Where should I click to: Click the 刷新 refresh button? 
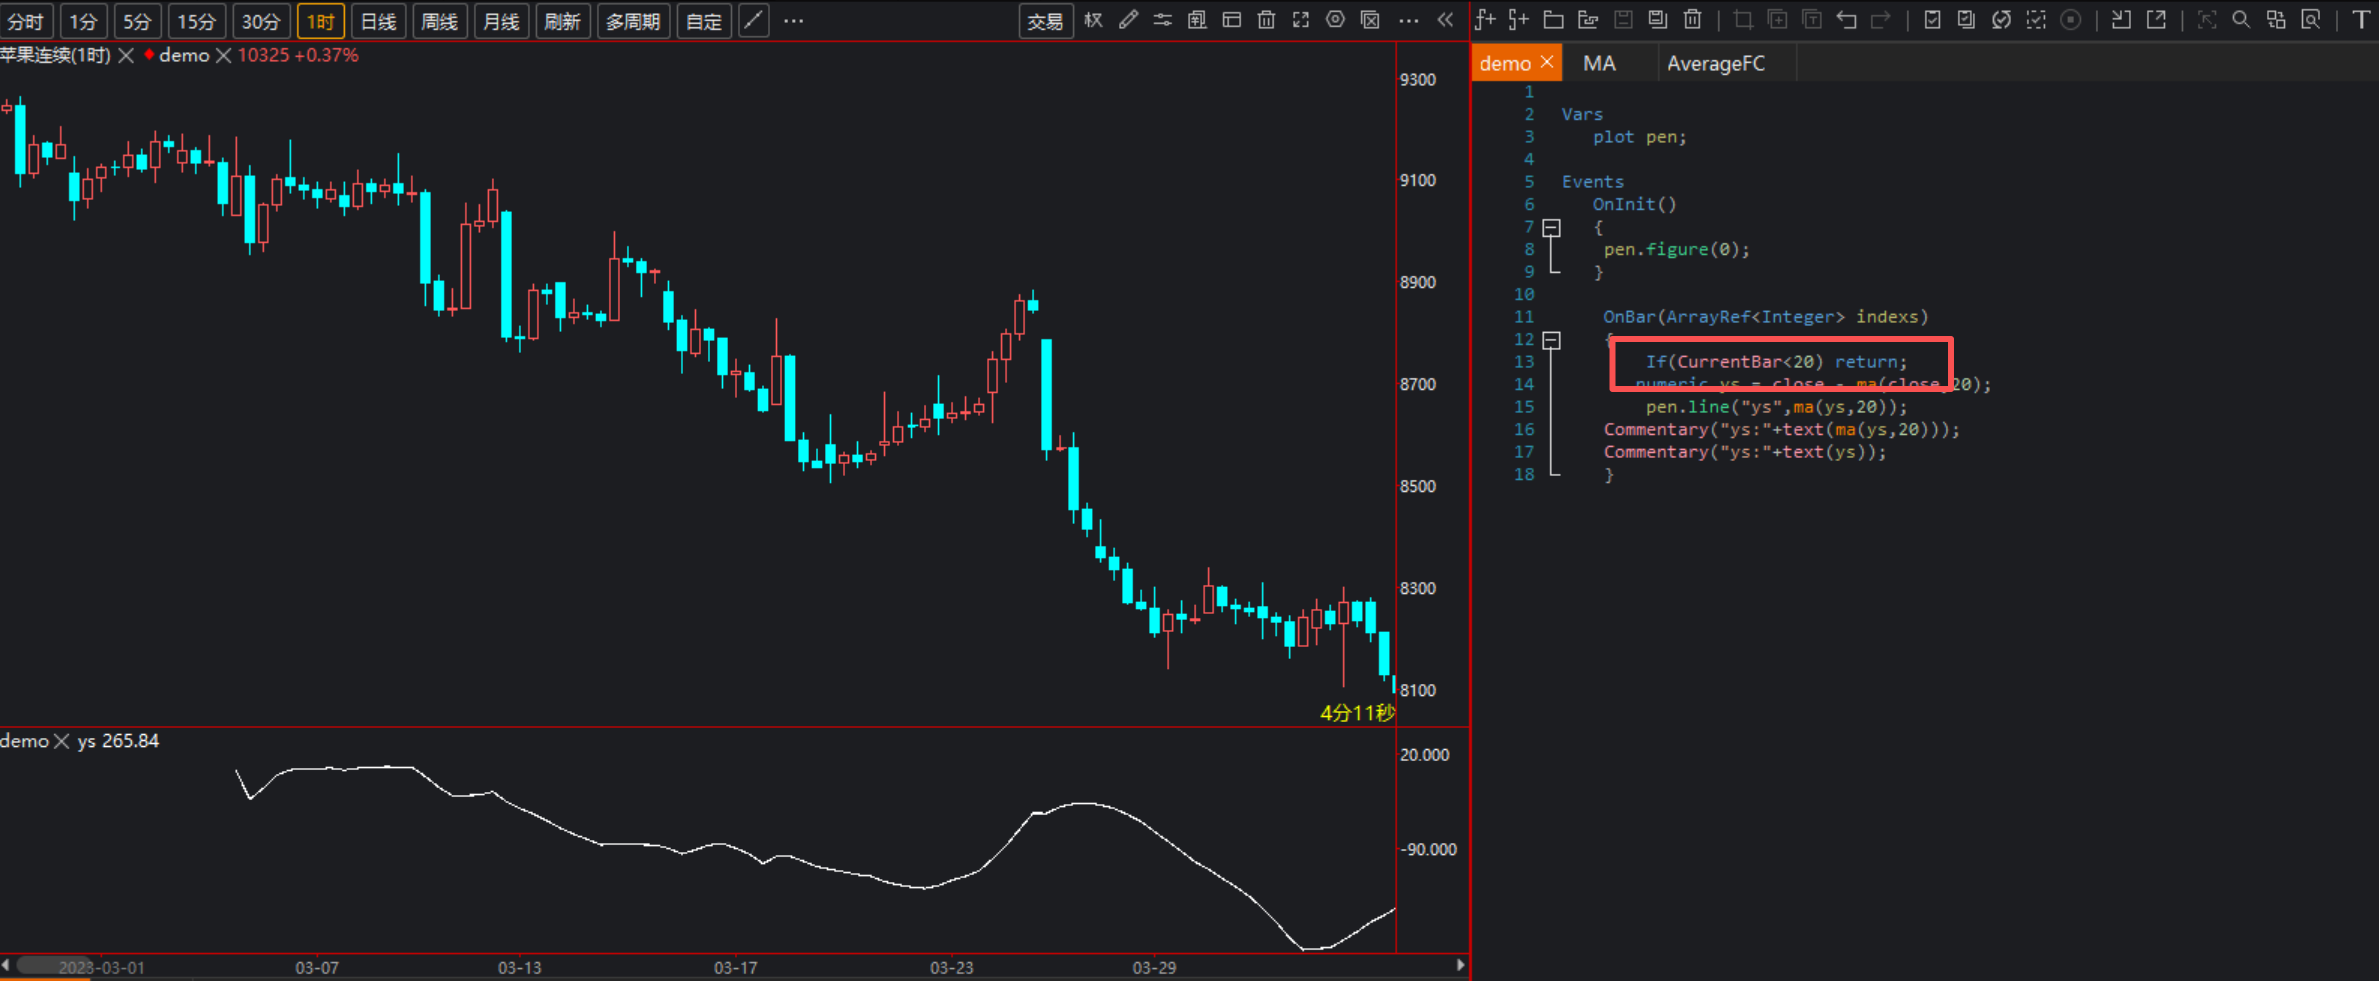(x=562, y=21)
